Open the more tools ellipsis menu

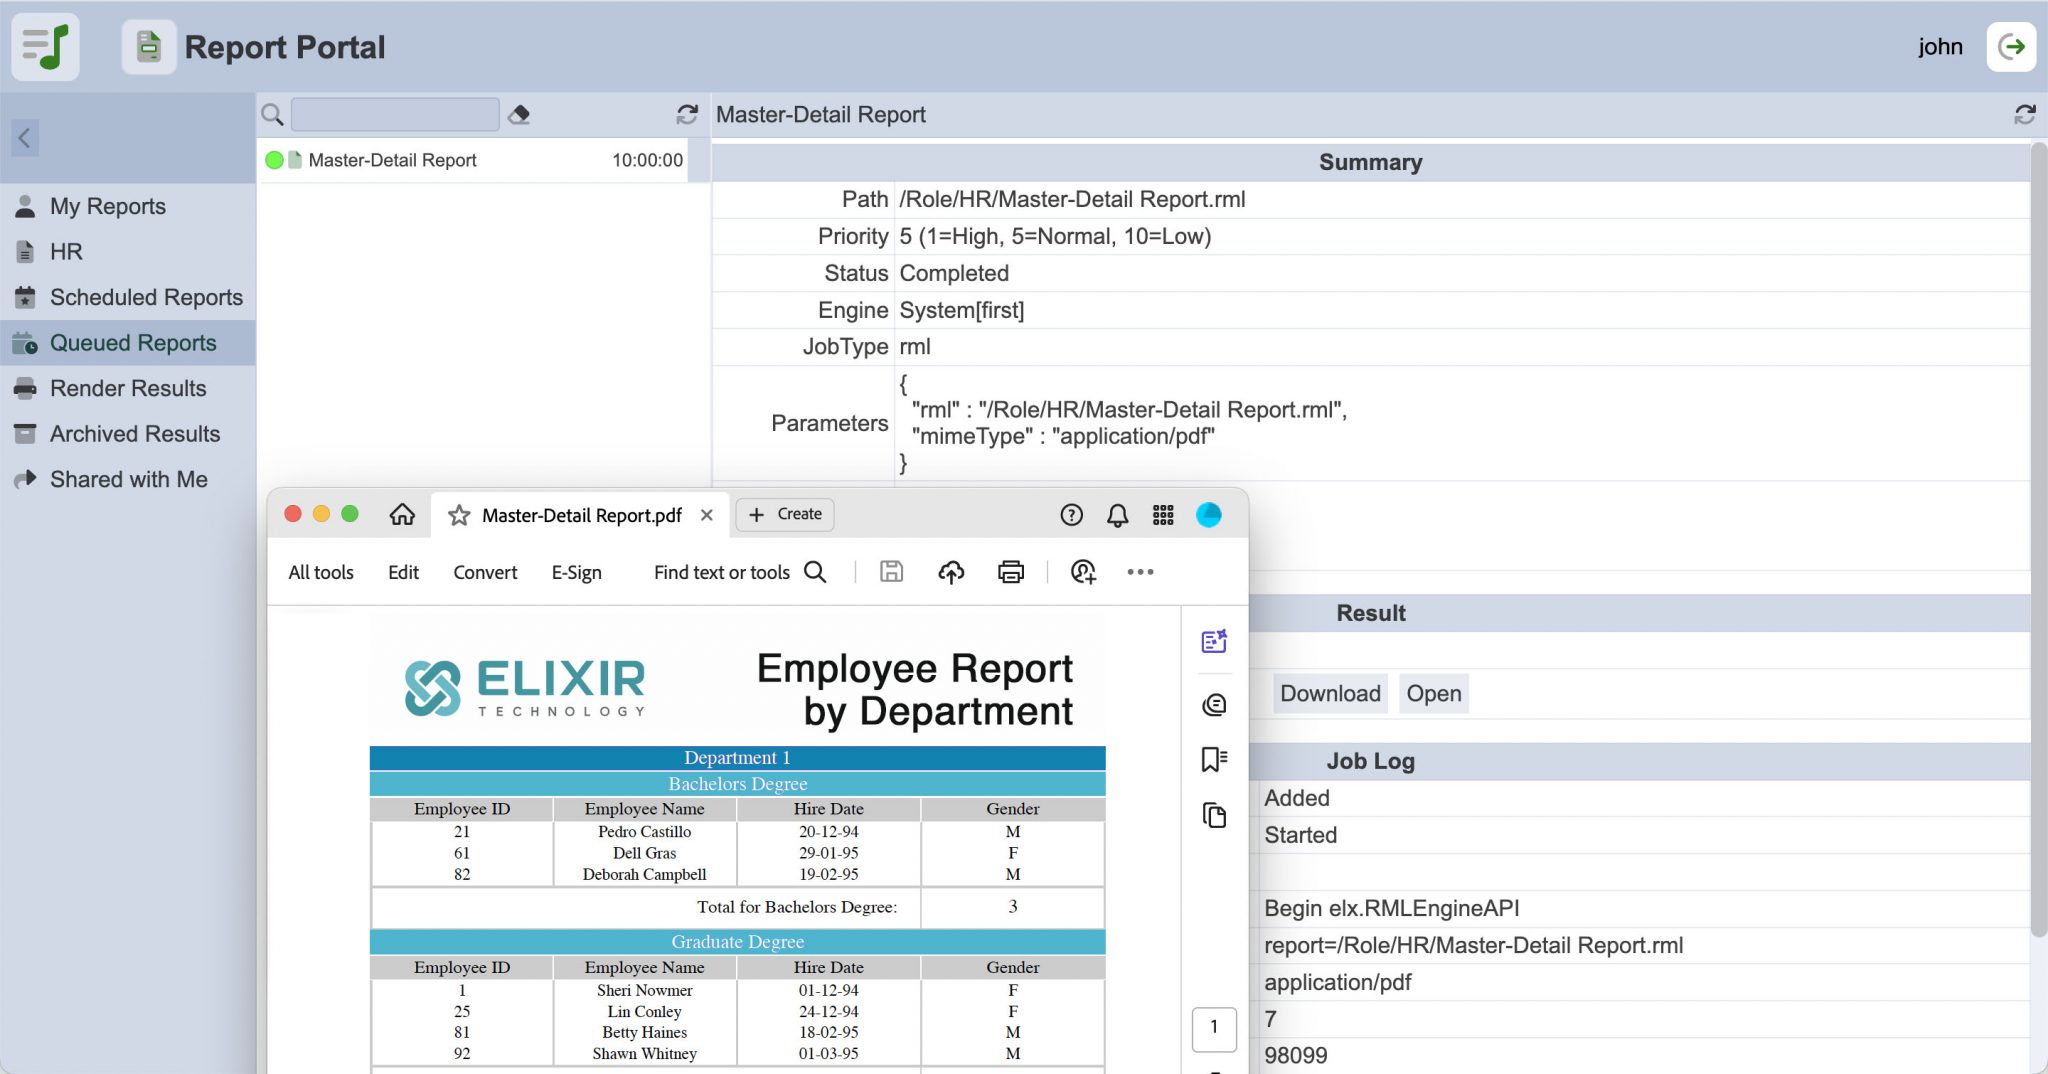1141,572
